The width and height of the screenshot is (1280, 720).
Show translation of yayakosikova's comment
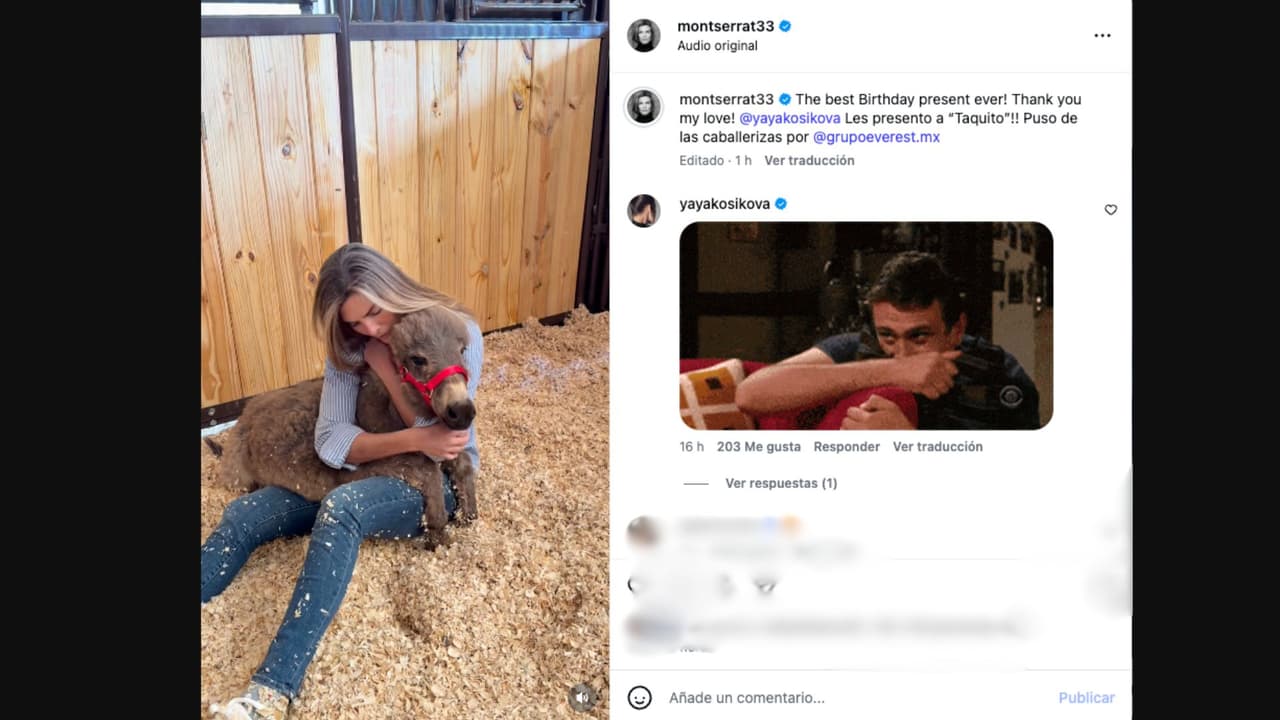(x=938, y=446)
